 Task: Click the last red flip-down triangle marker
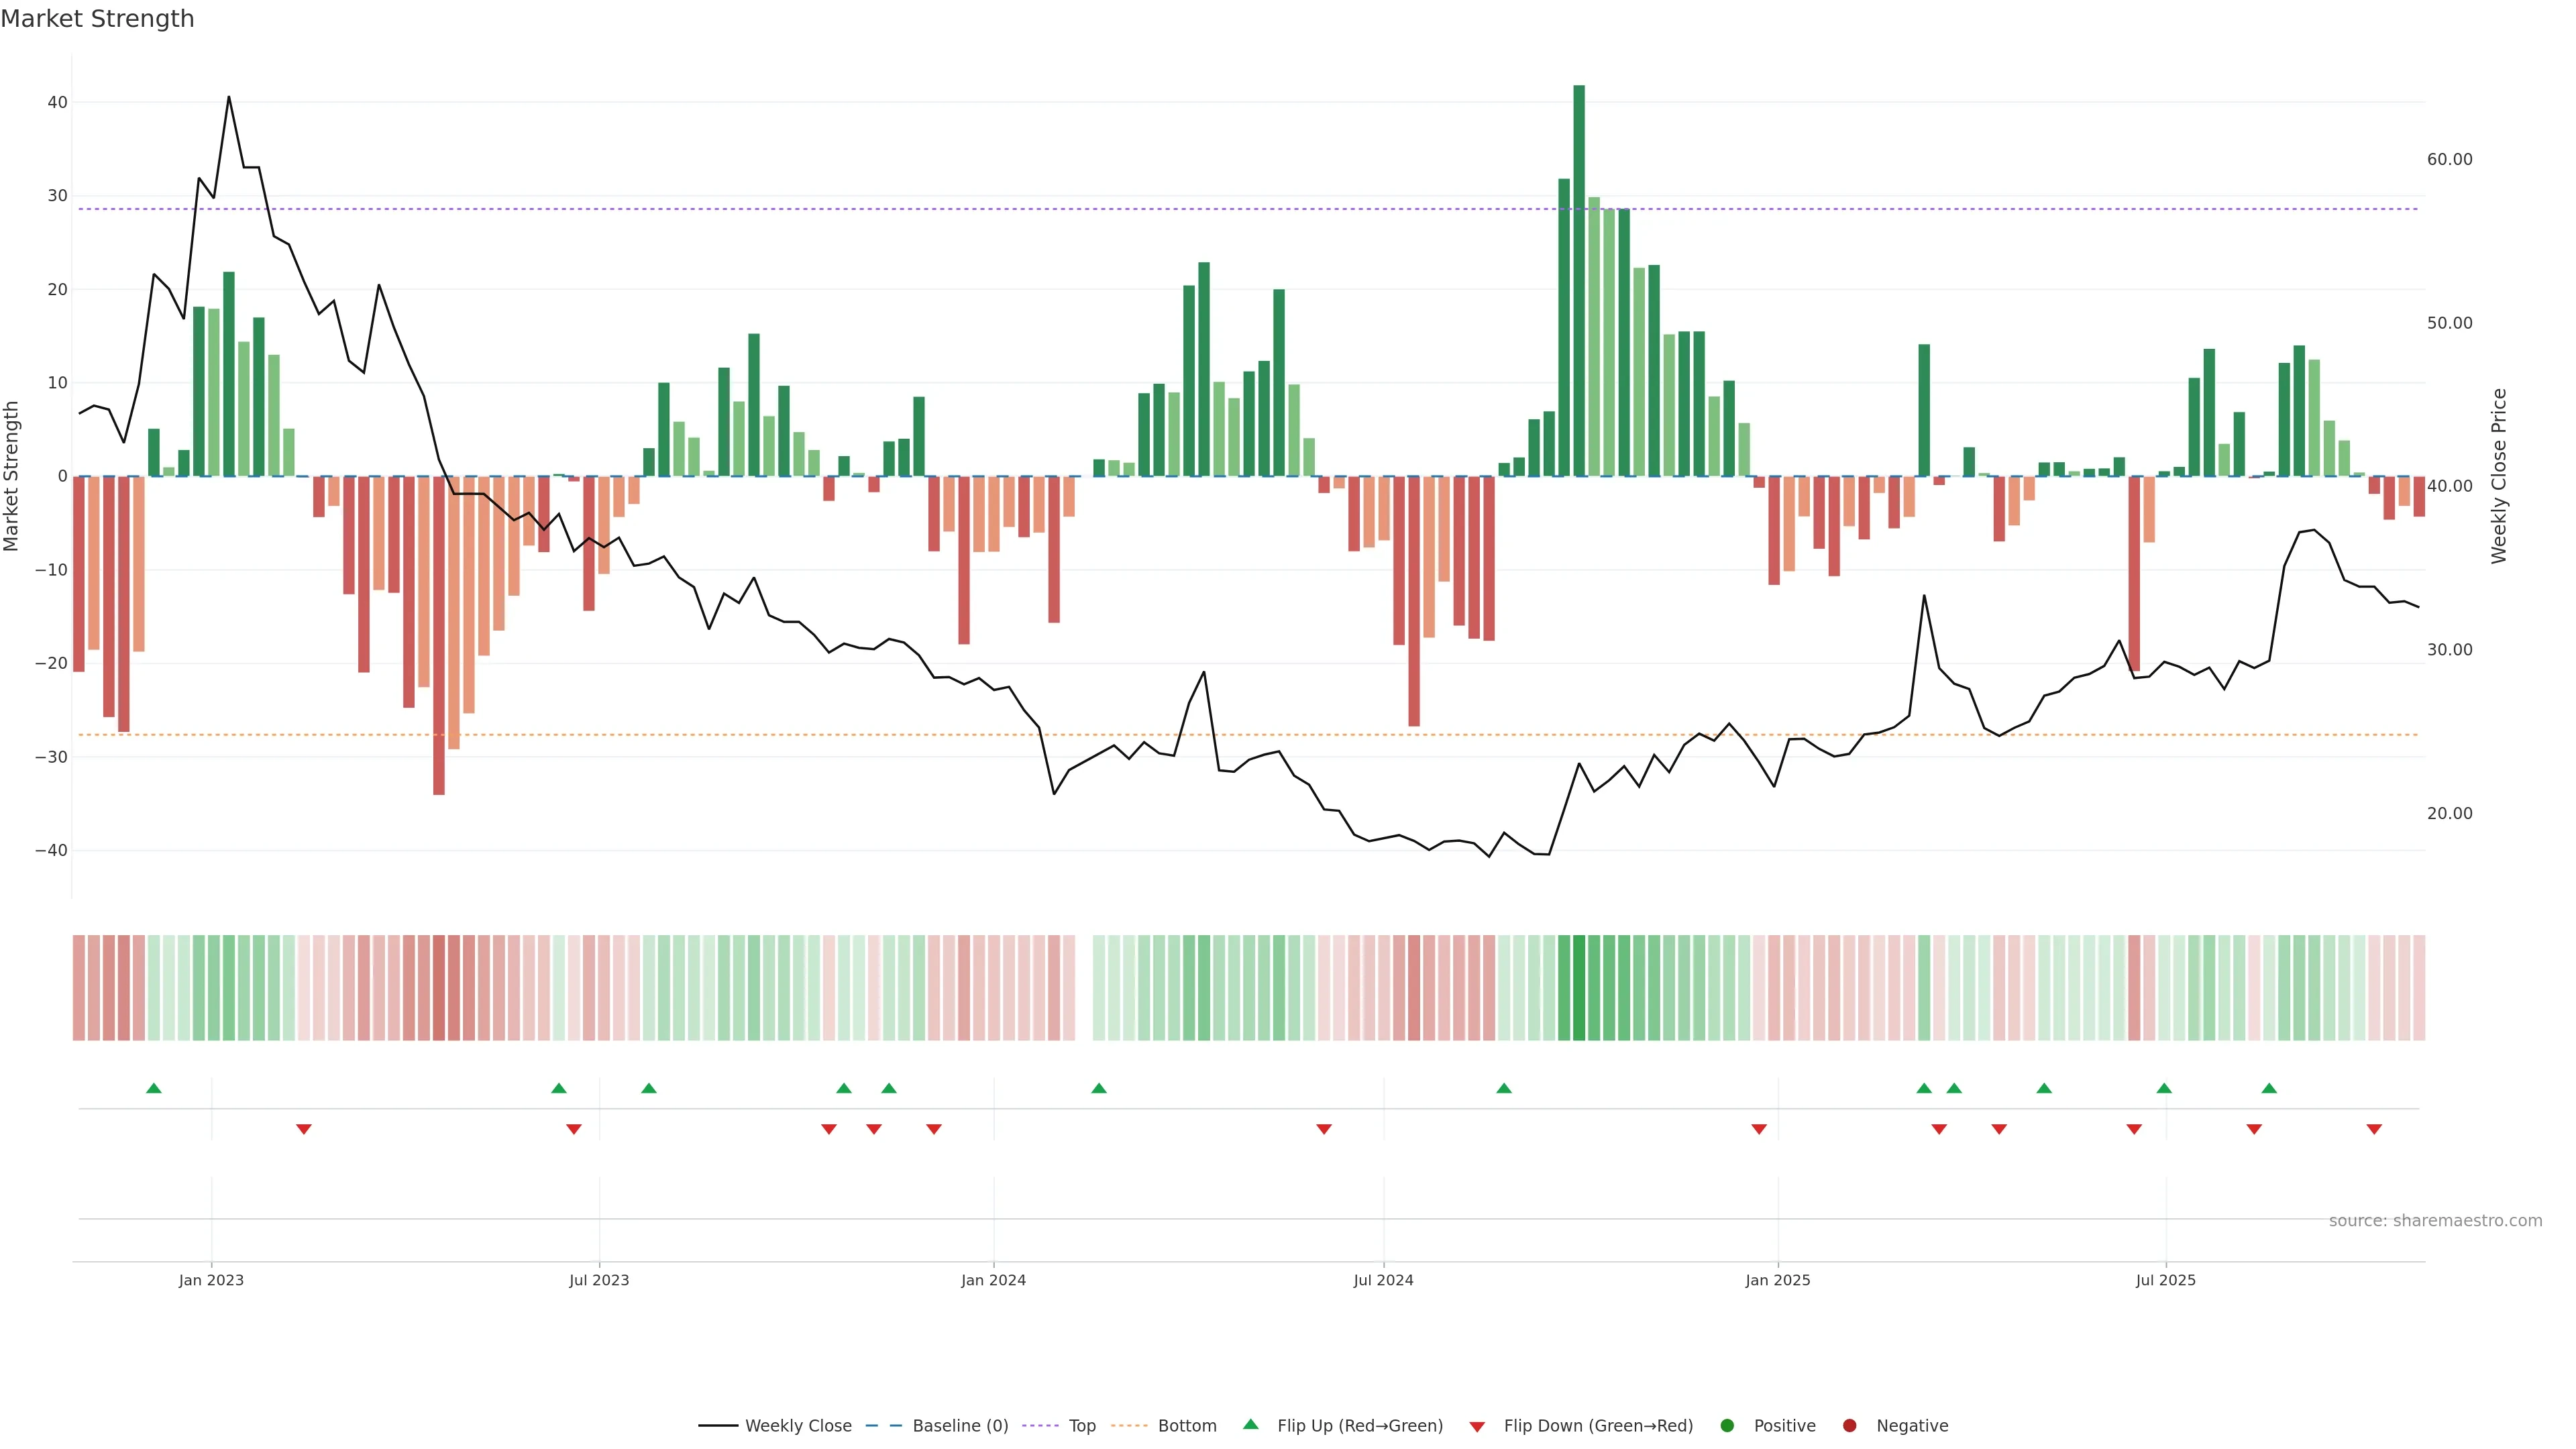pyautogui.click(x=2374, y=1129)
